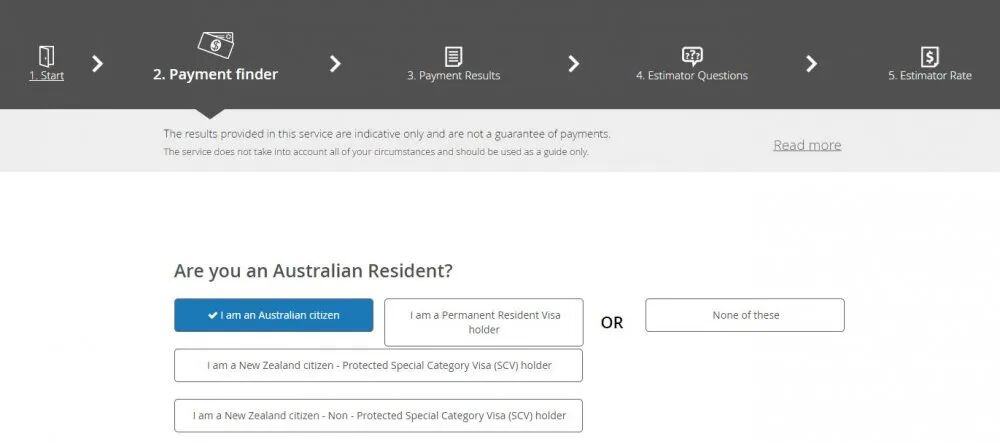Open the '2. Payment finder' step label
Viewport: 1000px width, 444px height.
(215, 74)
